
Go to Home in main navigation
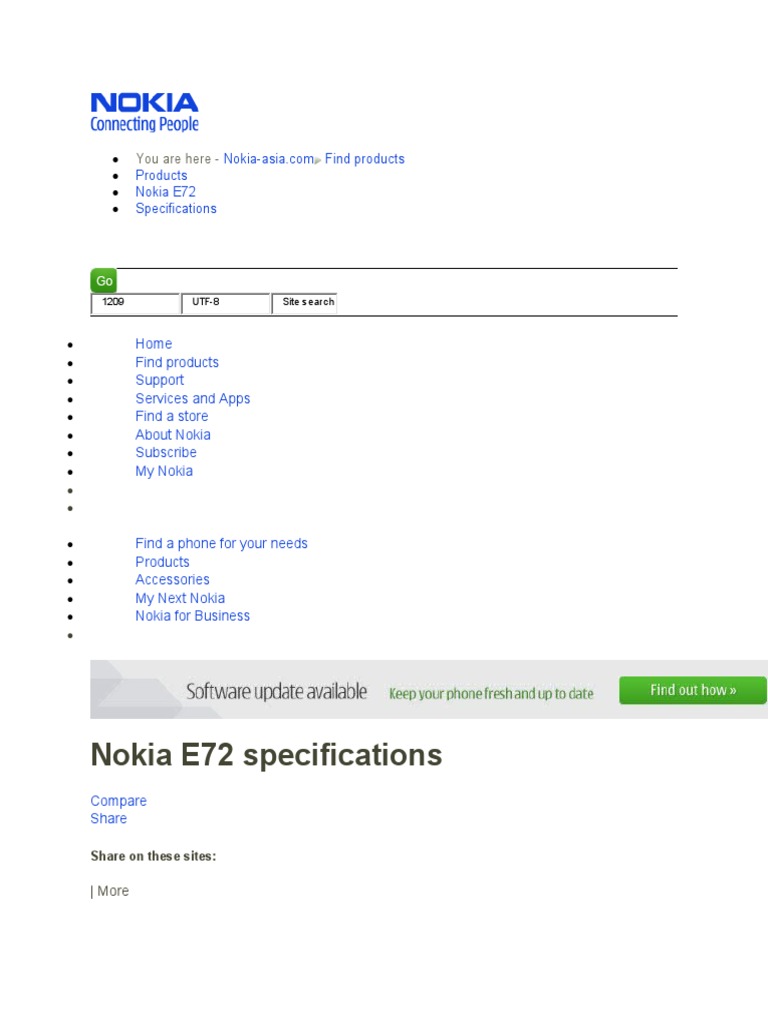[153, 344]
